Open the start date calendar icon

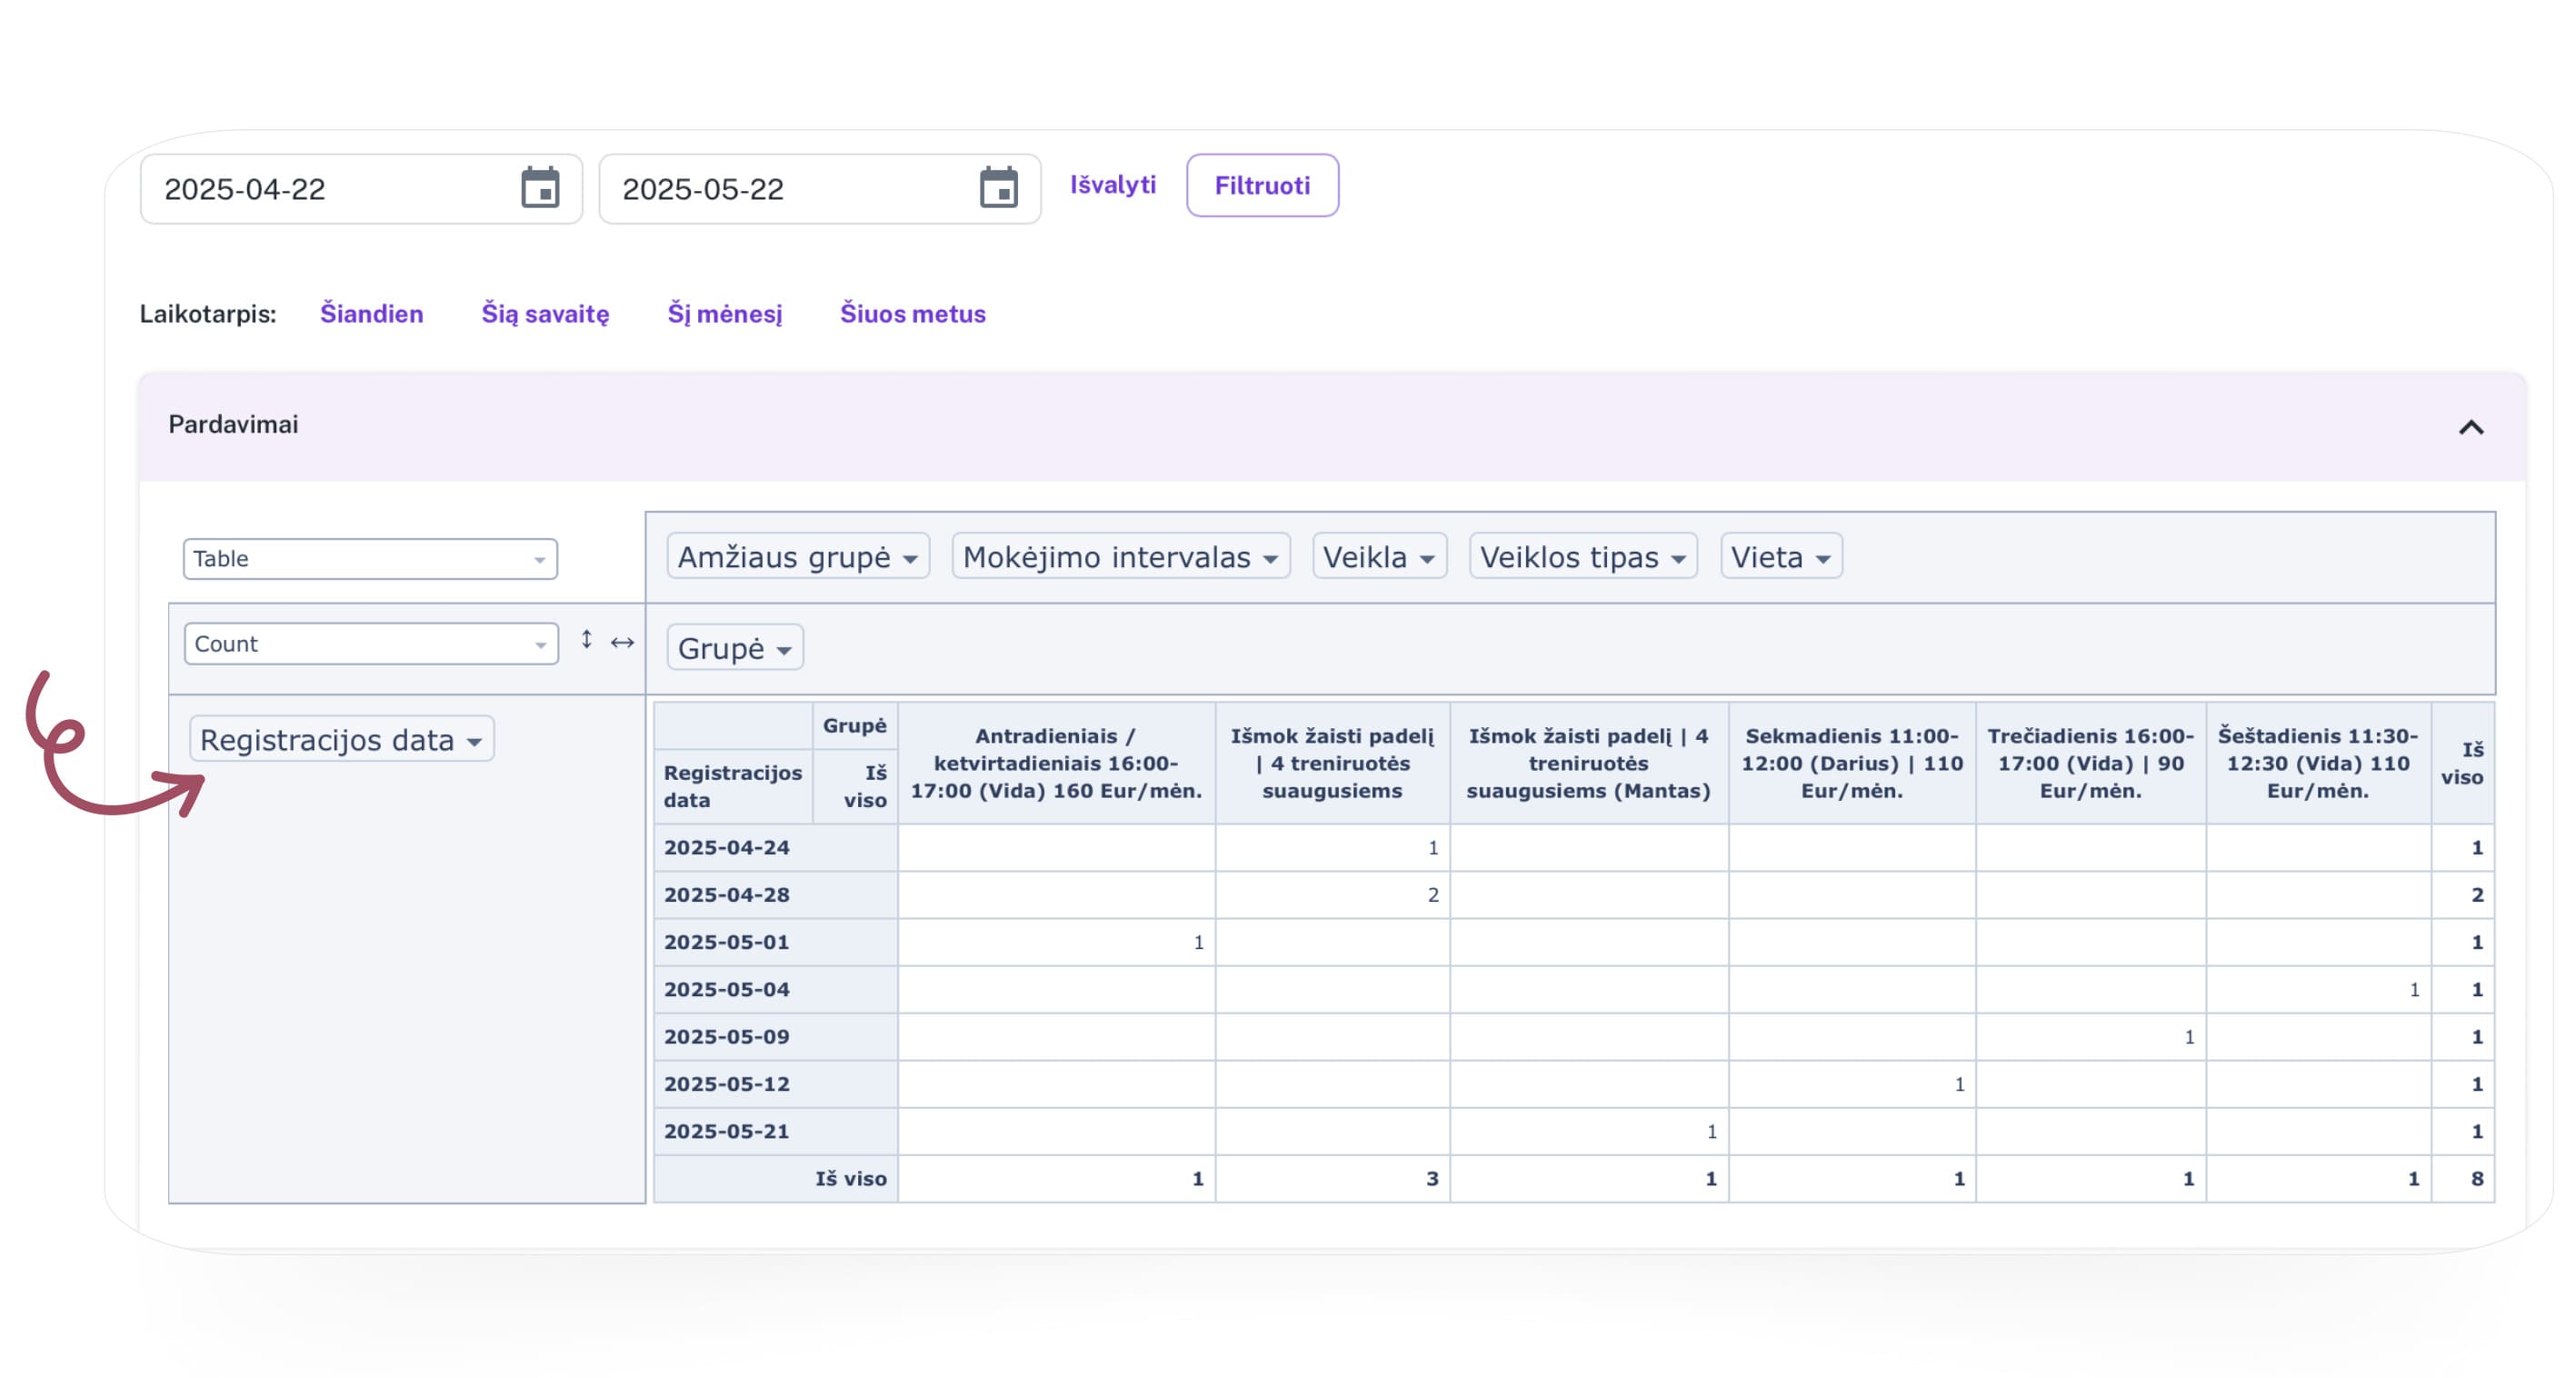[540, 188]
